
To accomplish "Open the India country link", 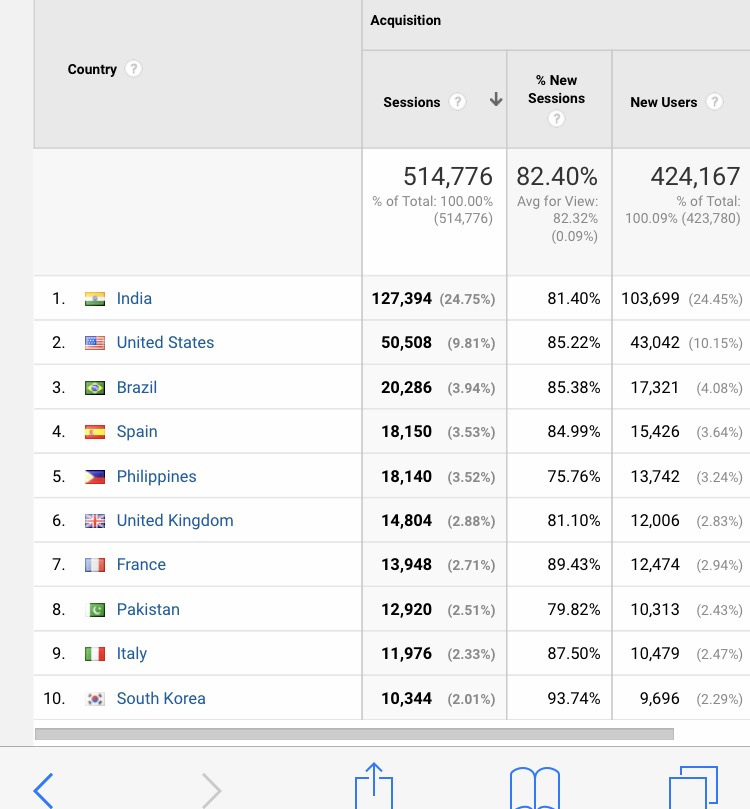I will (x=134, y=298).
